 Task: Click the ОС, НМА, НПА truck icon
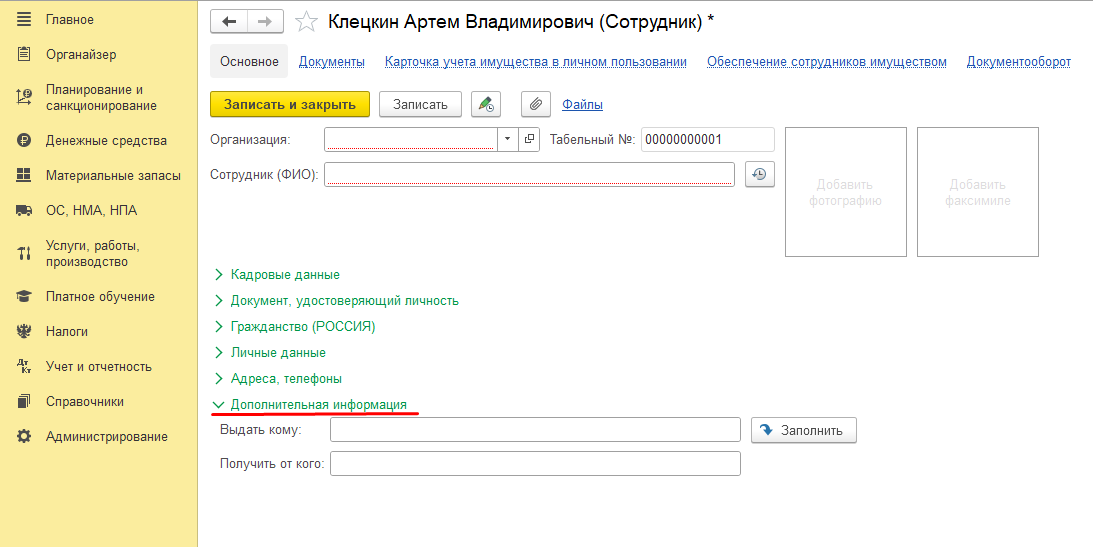click(24, 210)
